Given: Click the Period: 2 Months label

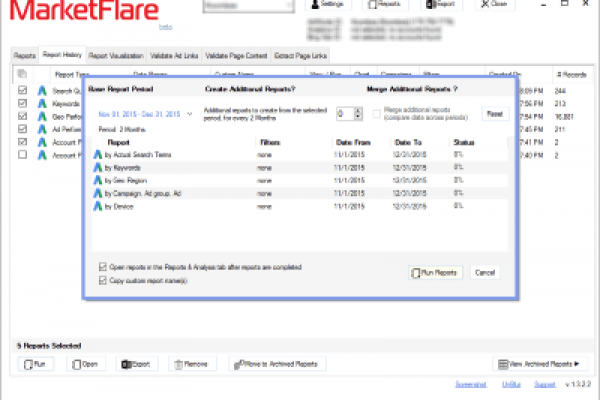Looking at the screenshot, I should point(122,129).
